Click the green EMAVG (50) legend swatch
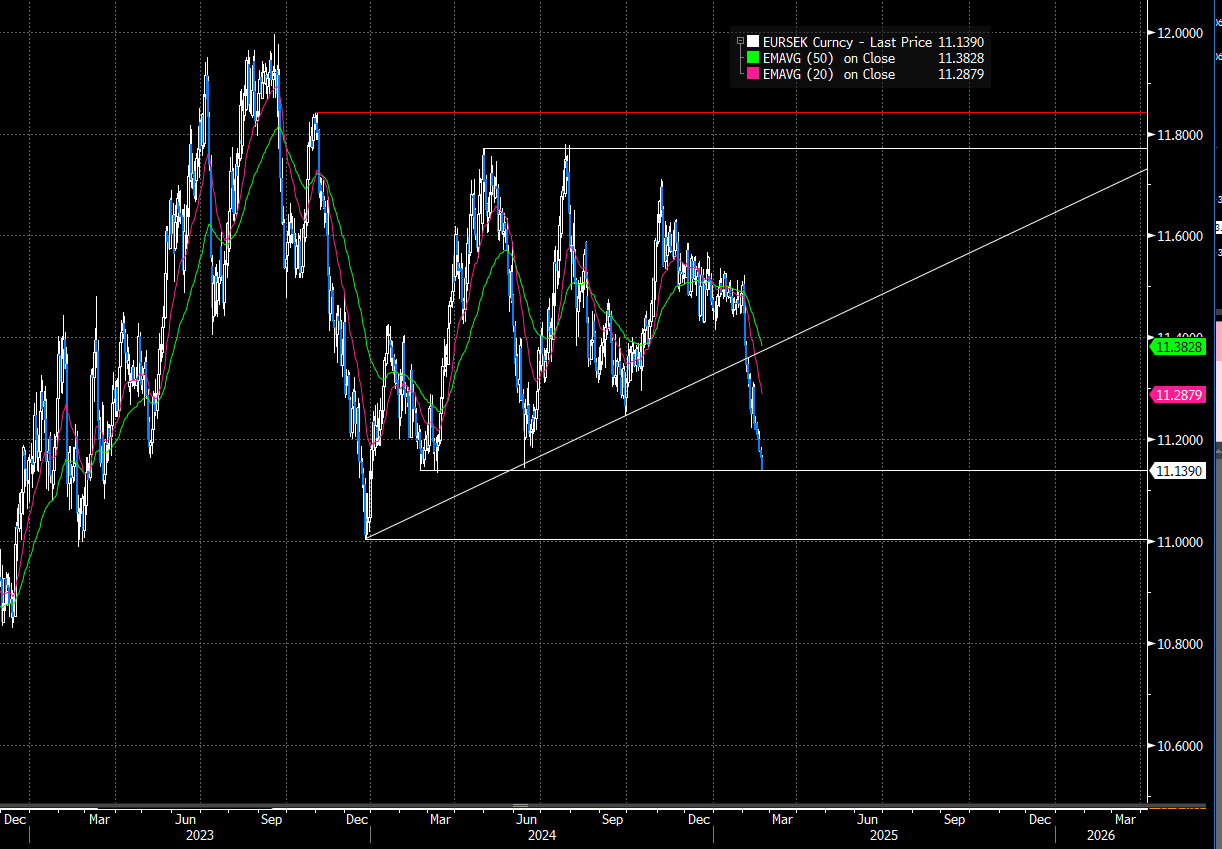The image size is (1222, 849). (753, 58)
